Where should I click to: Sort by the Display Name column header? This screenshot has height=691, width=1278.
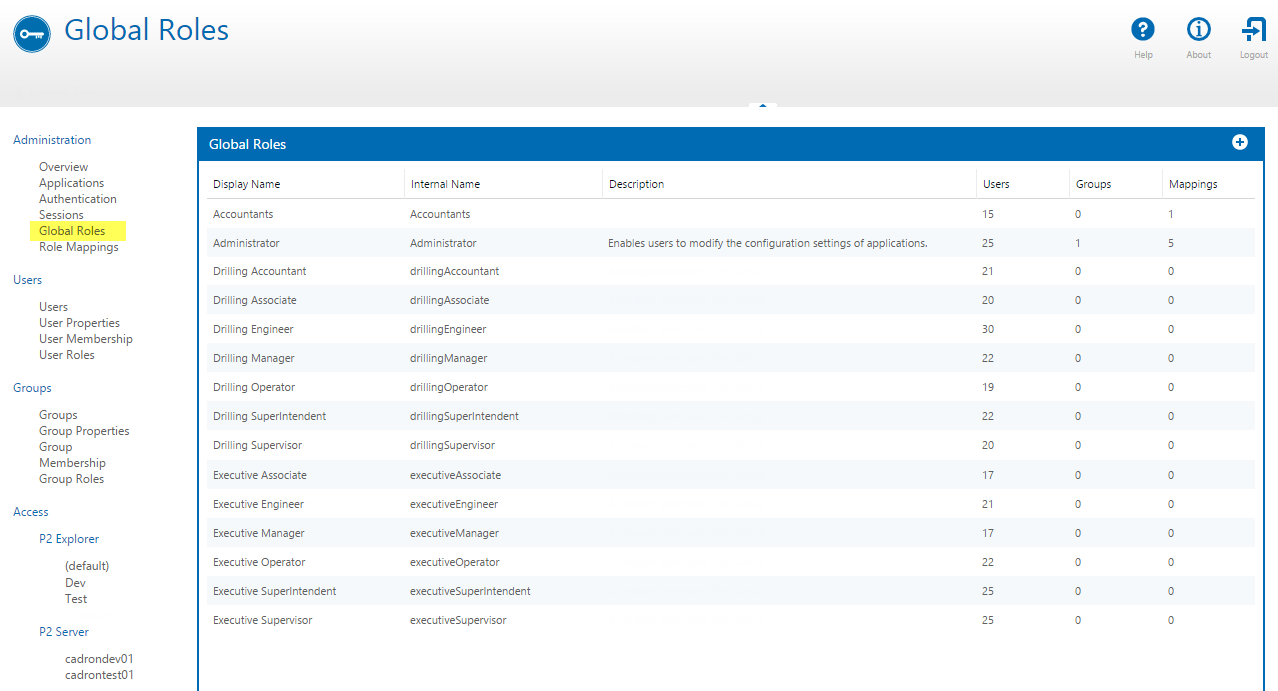pos(246,184)
